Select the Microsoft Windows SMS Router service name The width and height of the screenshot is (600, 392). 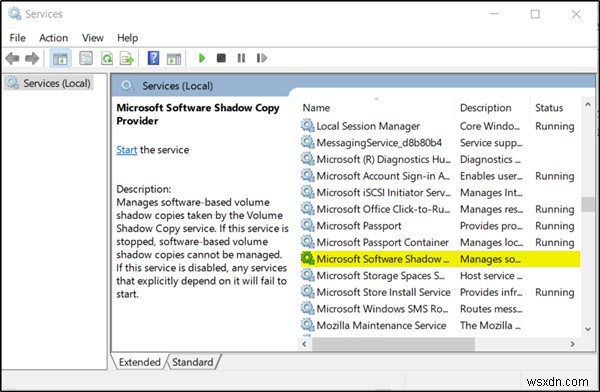click(382, 309)
